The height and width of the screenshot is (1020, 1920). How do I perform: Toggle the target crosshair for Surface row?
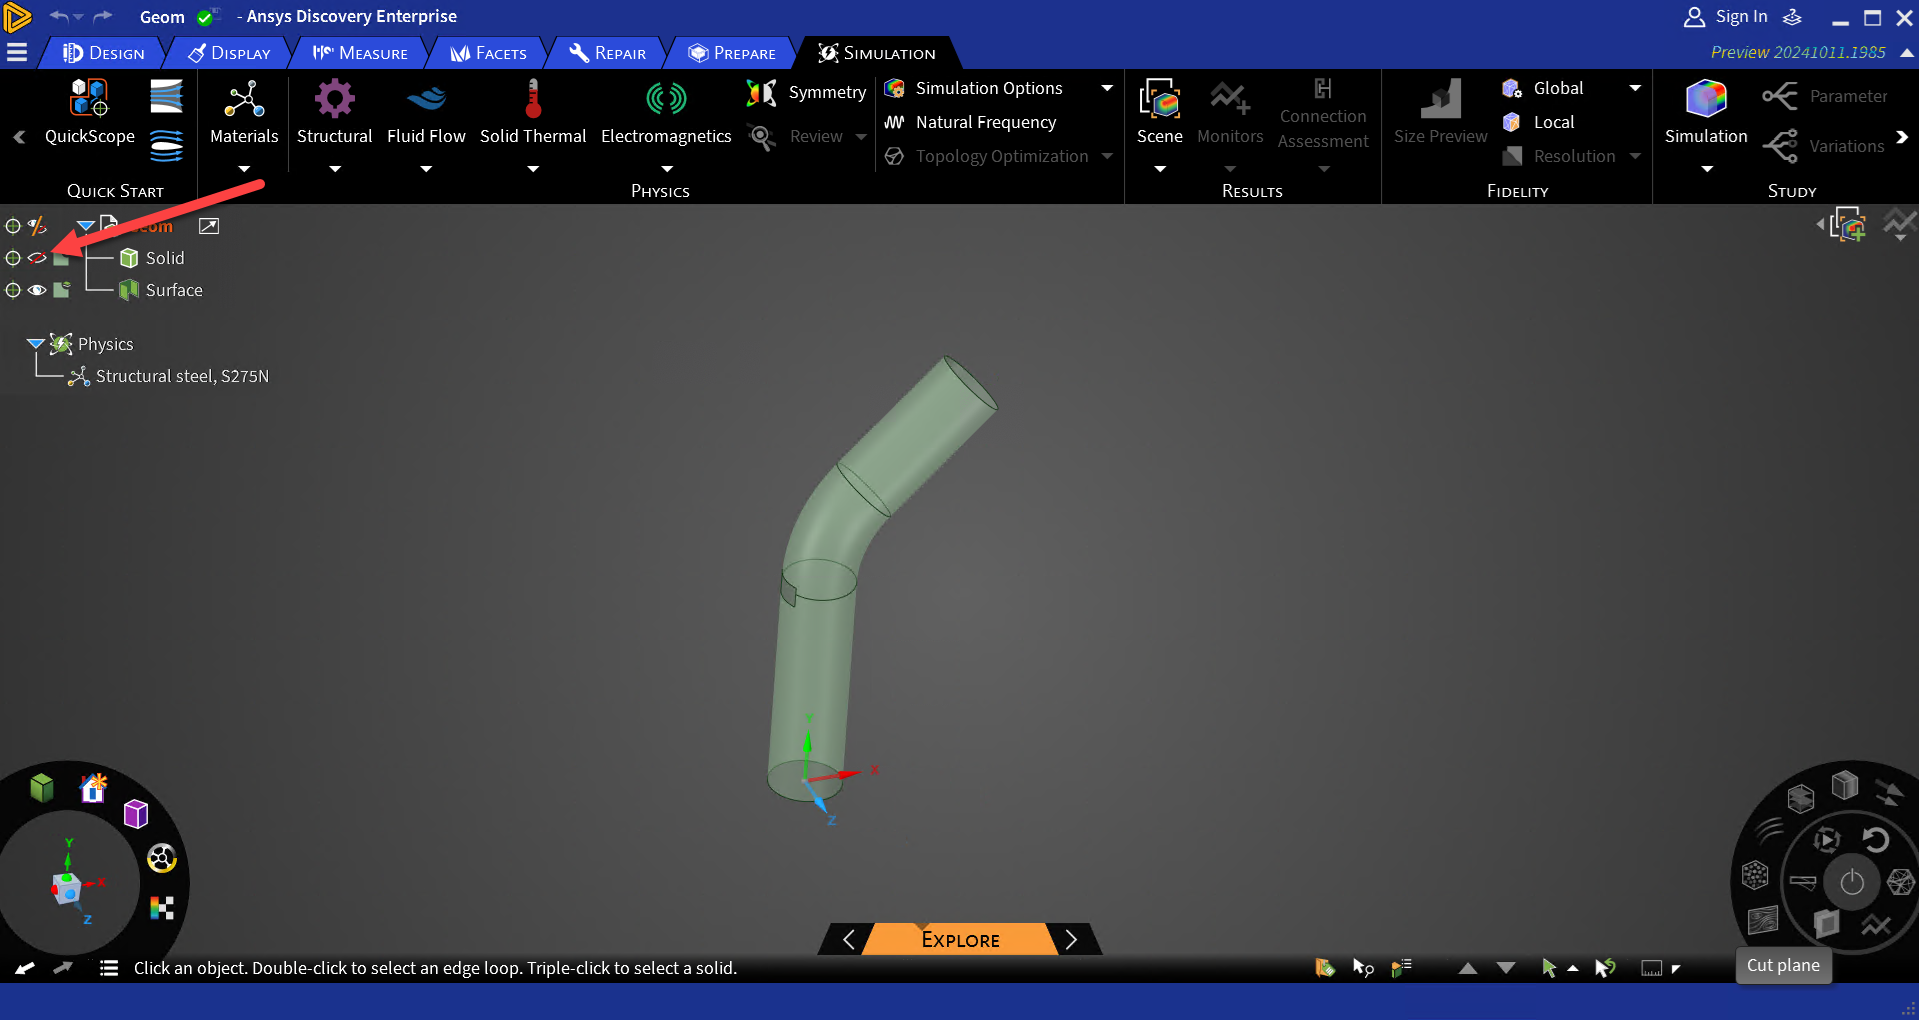tap(13, 290)
